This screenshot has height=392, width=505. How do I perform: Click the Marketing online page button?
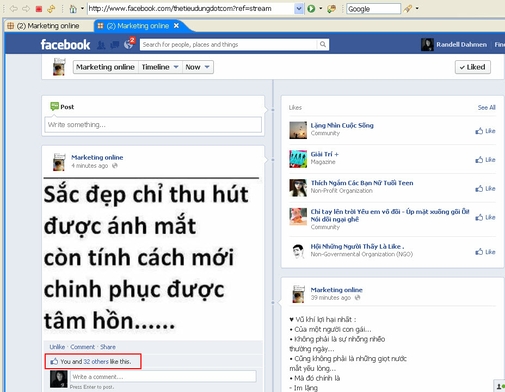pos(105,67)
